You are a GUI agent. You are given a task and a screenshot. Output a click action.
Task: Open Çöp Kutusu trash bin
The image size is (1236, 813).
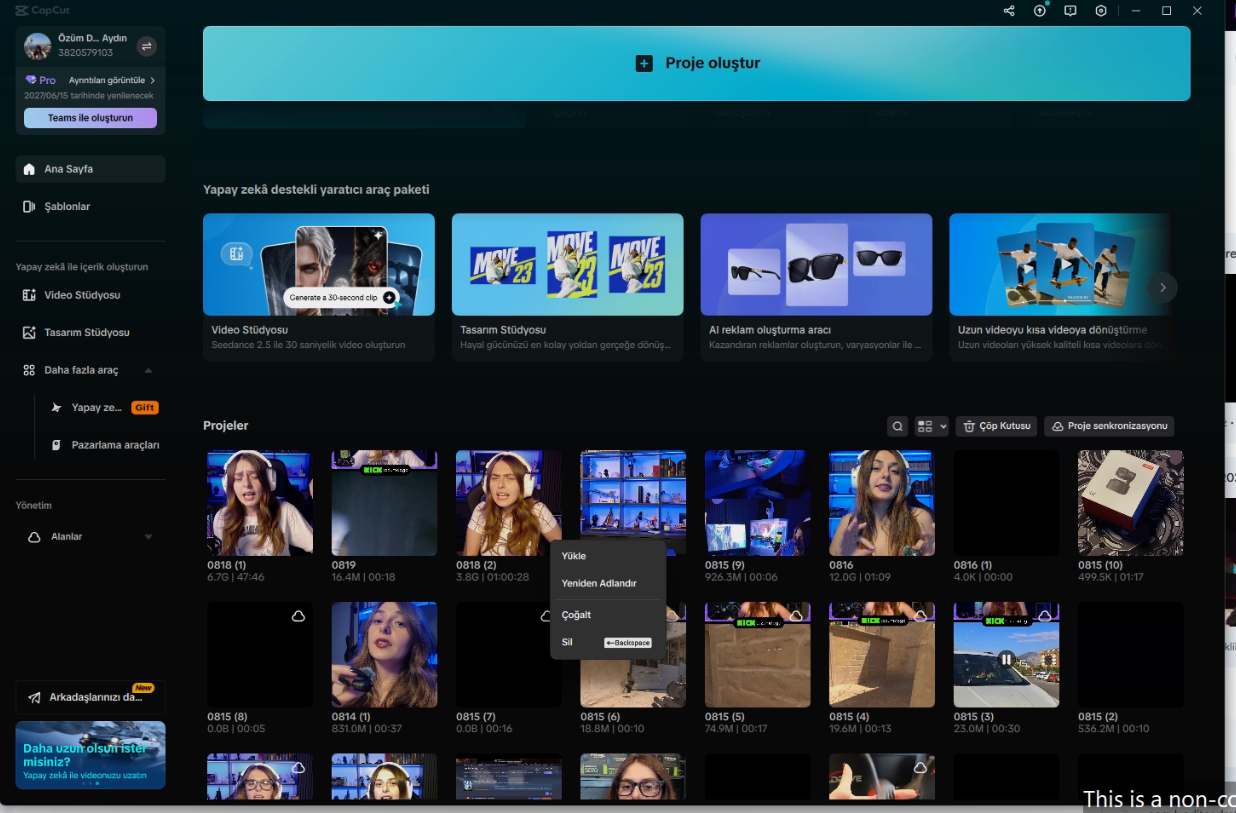click(x=996, y=426)
